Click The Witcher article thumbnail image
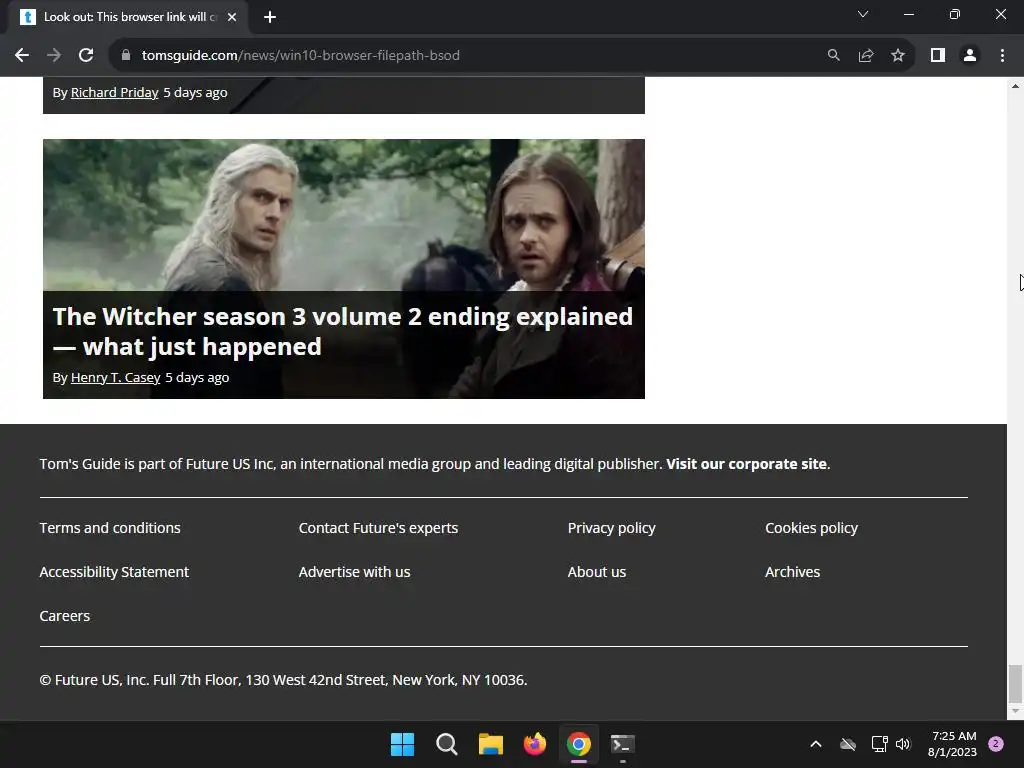This screenshot has width=1024, height=768. click(x=344, y=215)
